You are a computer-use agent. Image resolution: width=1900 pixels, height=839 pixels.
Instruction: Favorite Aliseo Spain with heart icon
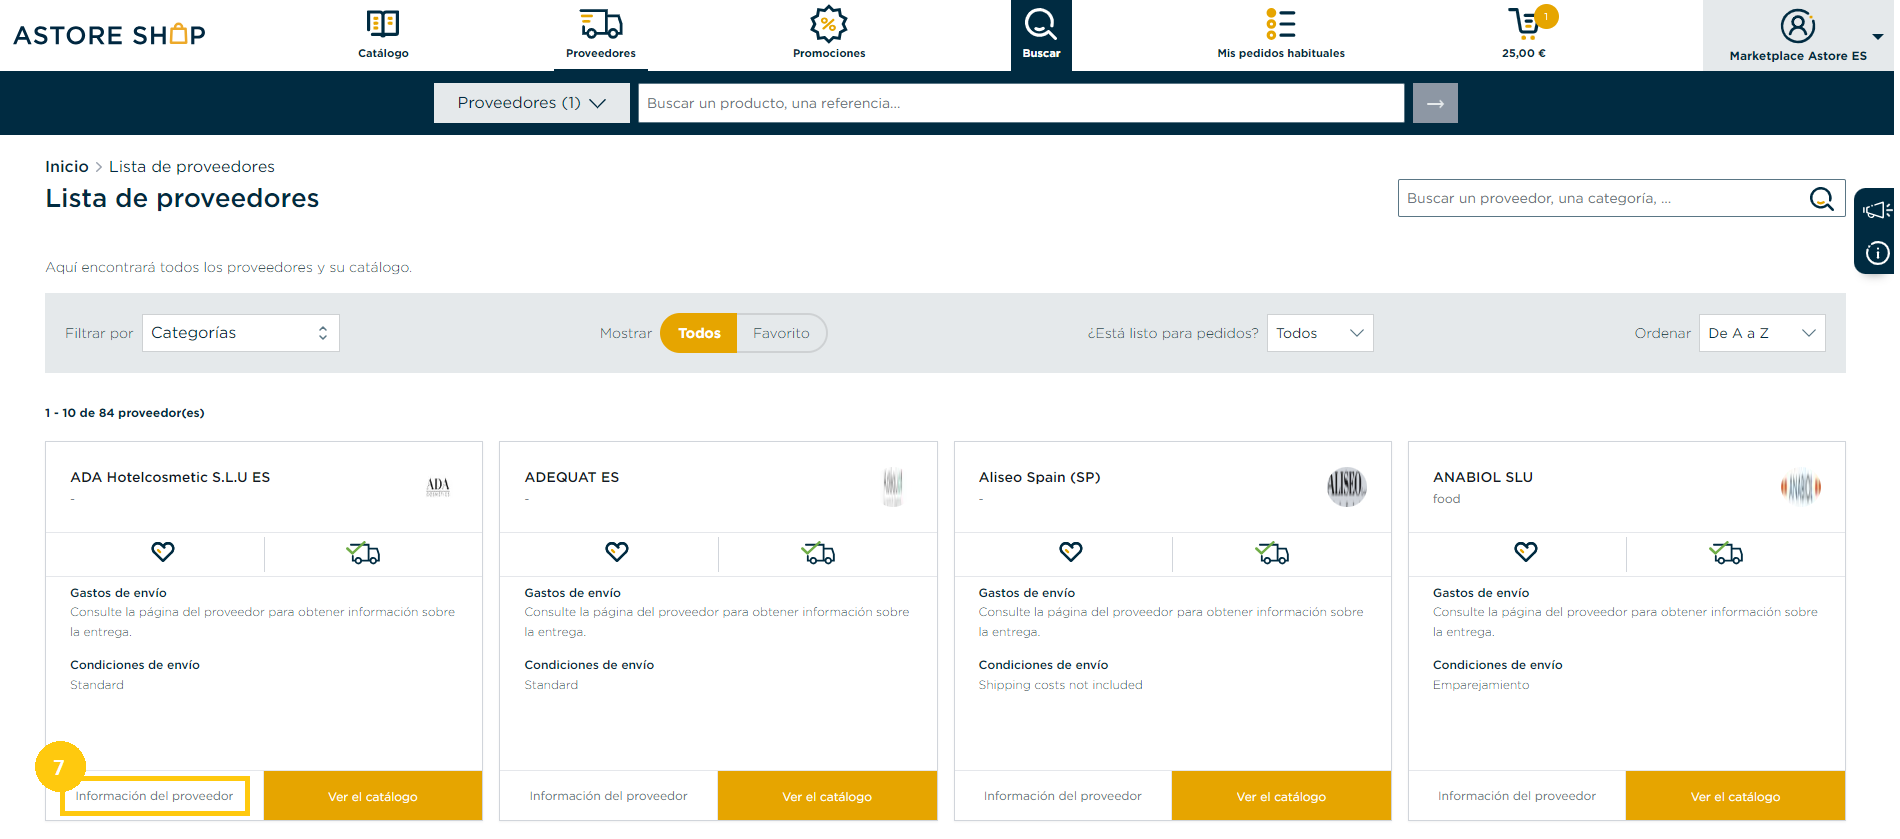click(x=1071, y=551)
